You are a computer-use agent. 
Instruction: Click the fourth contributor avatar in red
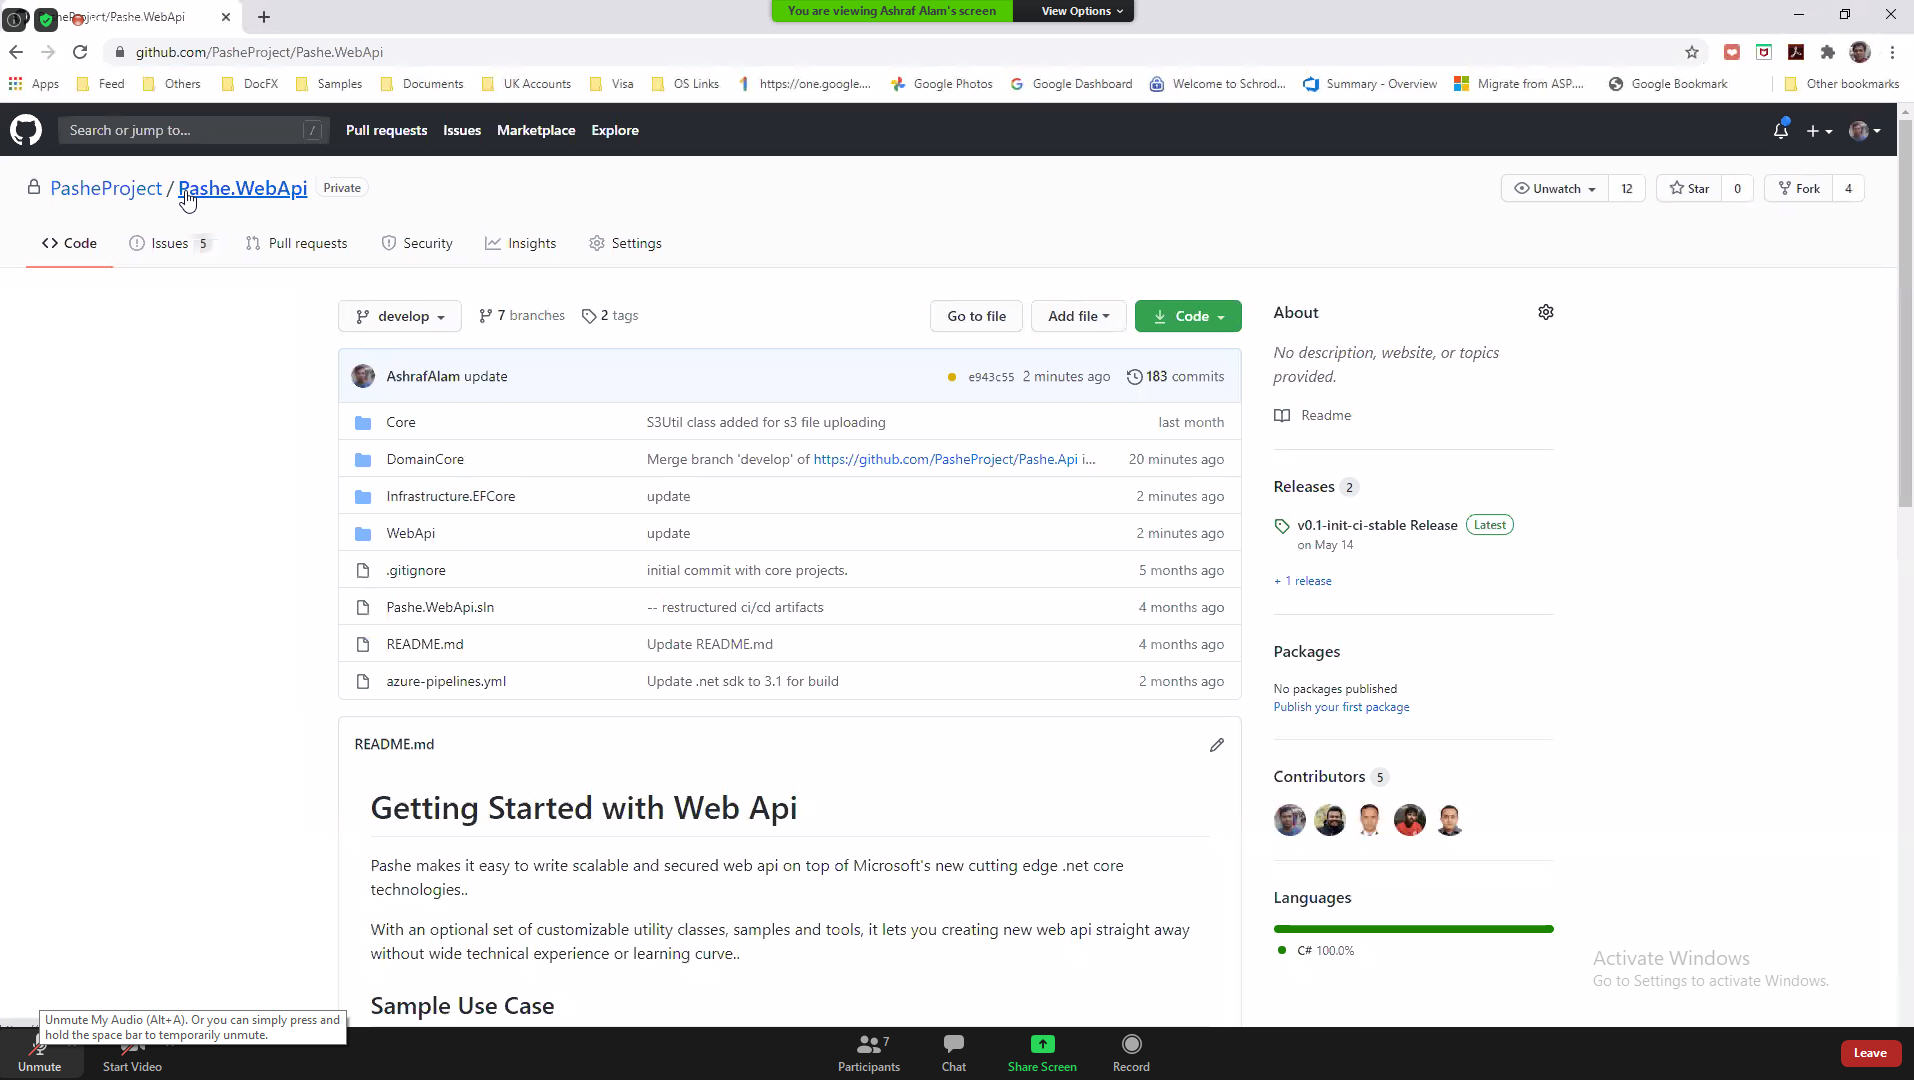(x=1409, y=820)
